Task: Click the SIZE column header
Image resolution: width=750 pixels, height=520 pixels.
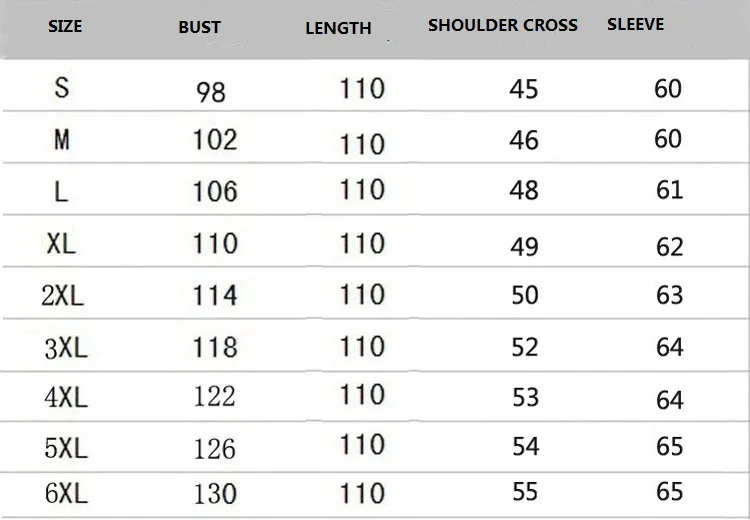Action: (x=65, y=27)
